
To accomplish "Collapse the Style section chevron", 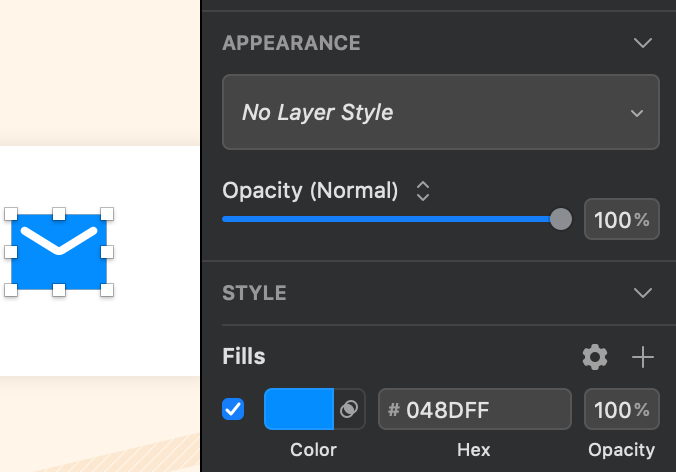I will (643, 293).
